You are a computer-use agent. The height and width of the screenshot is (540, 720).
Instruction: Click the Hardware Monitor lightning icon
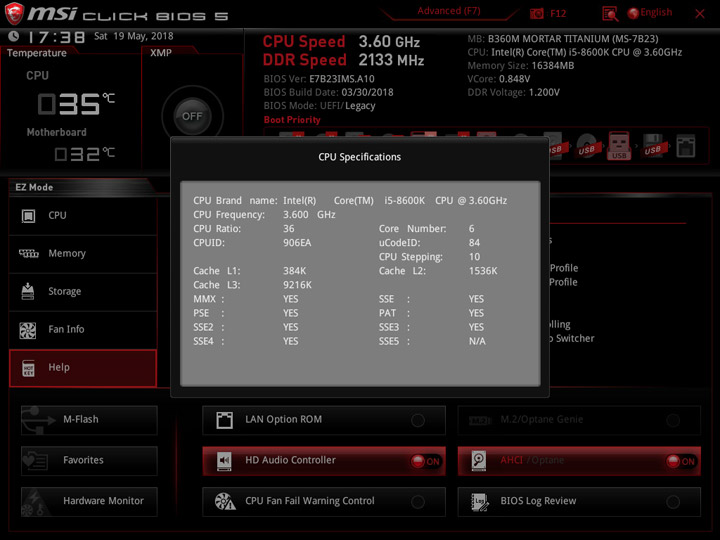[34, 502]
